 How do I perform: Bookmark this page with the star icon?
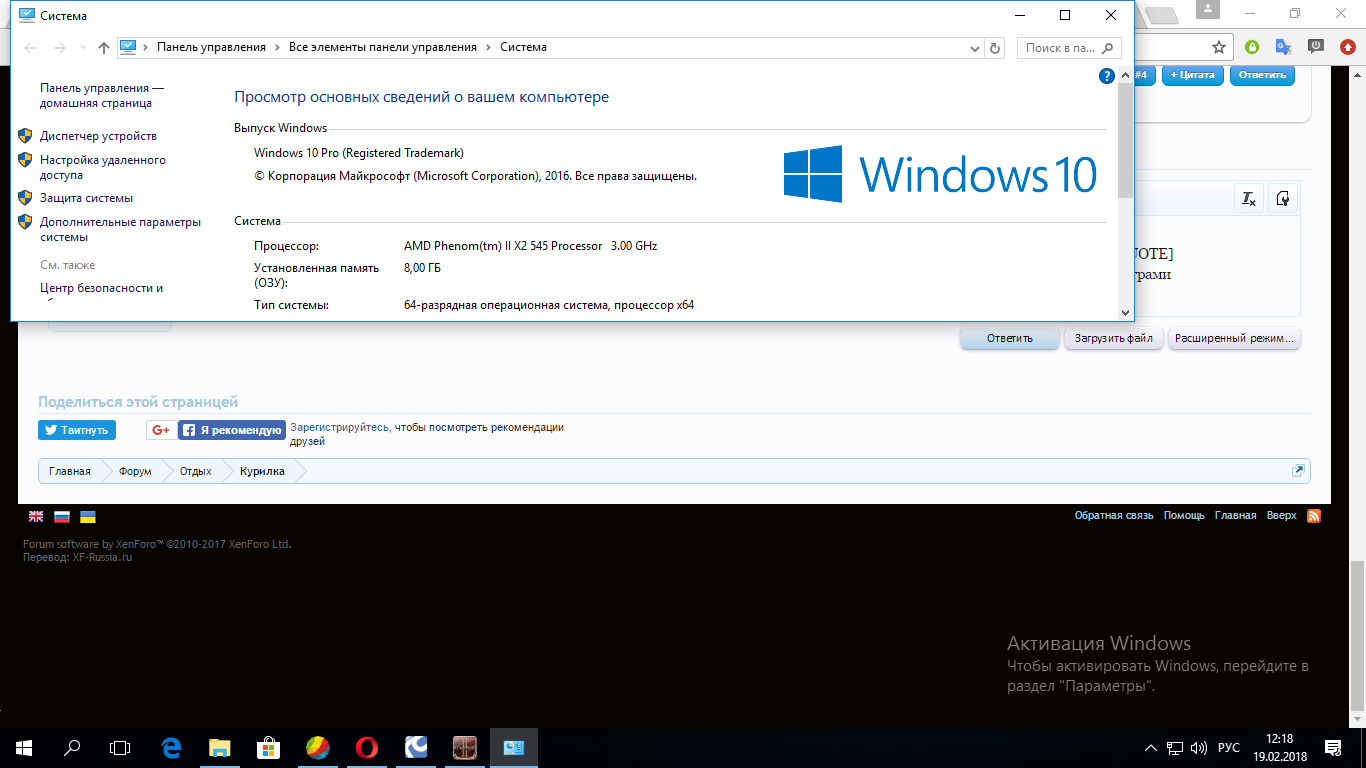[1219, 47]
